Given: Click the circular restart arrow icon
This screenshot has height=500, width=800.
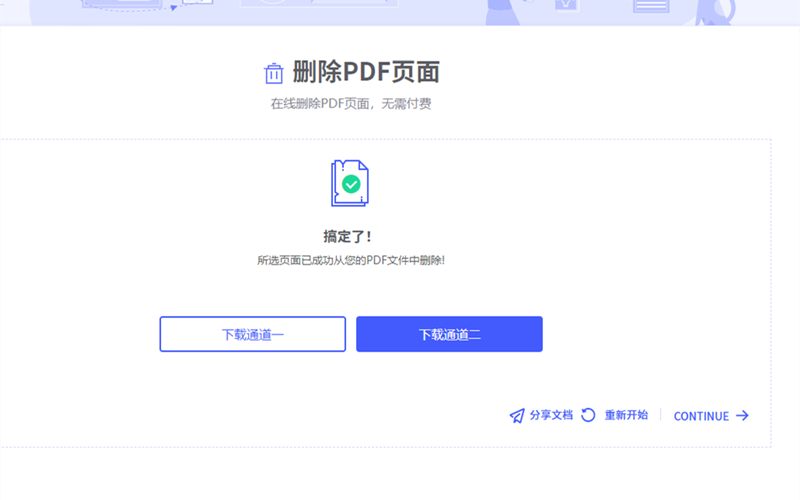Looking at the screenshot, I should [588, 415].
